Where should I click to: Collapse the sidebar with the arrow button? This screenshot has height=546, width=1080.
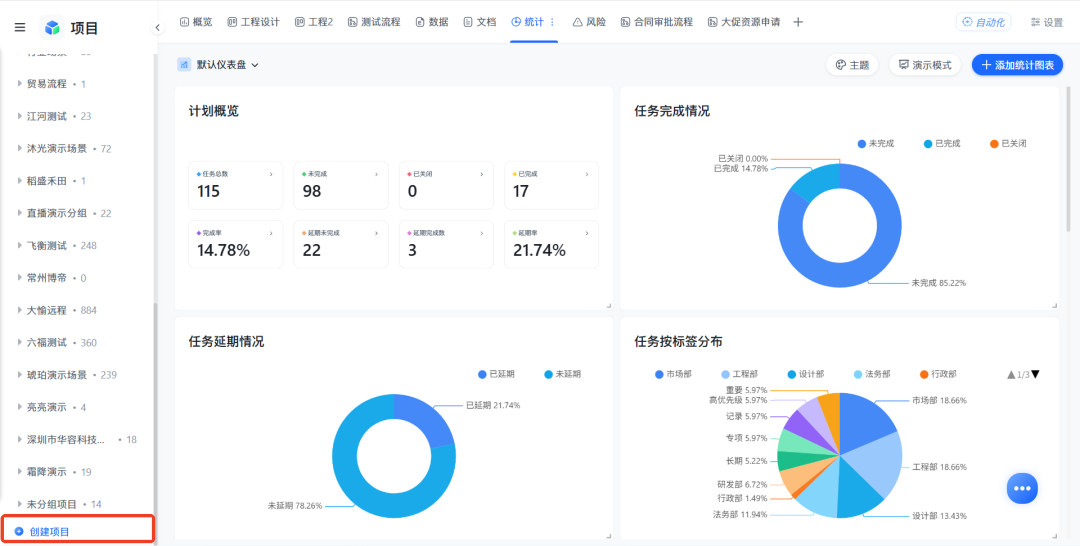[157, 28]
